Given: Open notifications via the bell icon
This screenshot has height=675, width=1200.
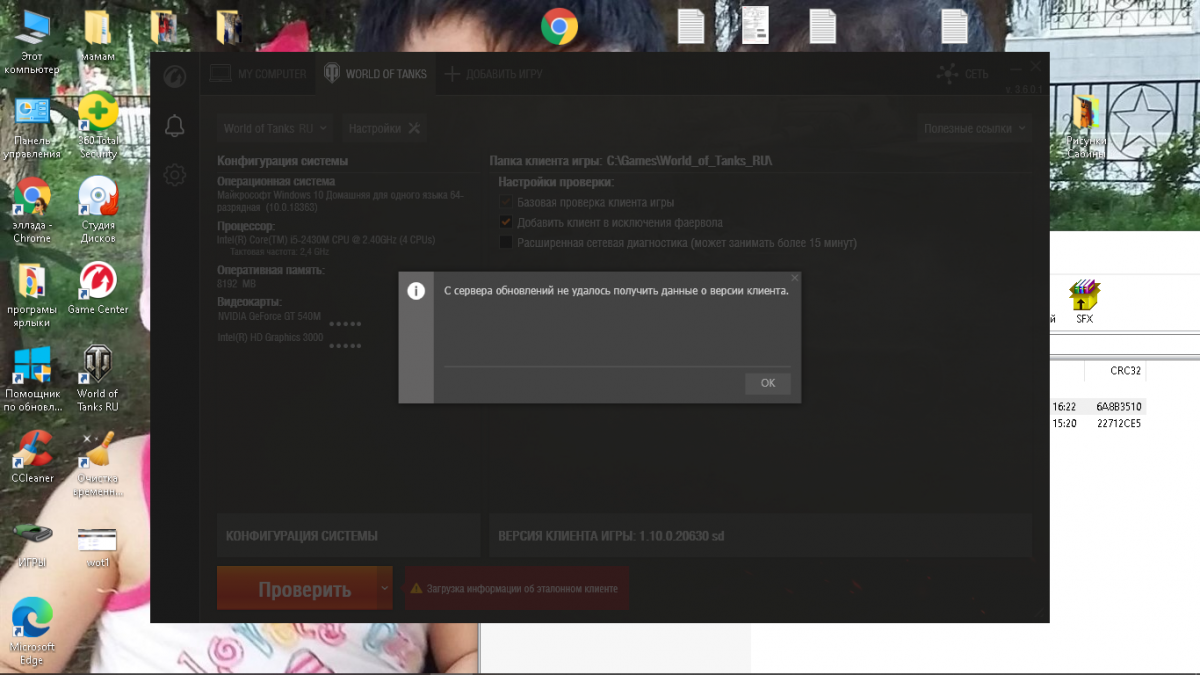Looking at the screenshot, I should [x=174, y=126].
